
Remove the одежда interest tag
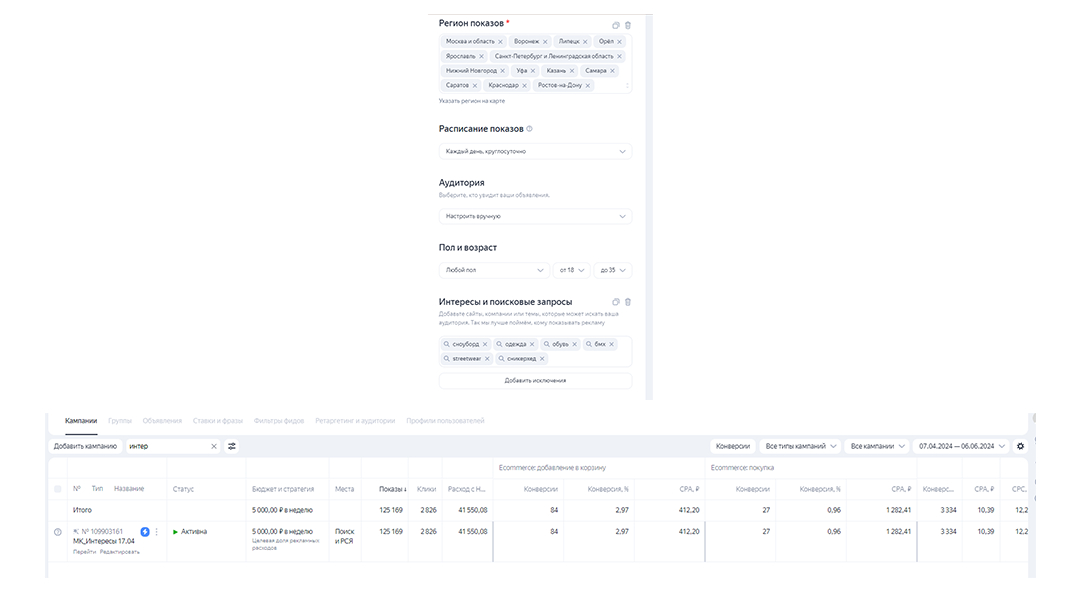tap(532, 344)
